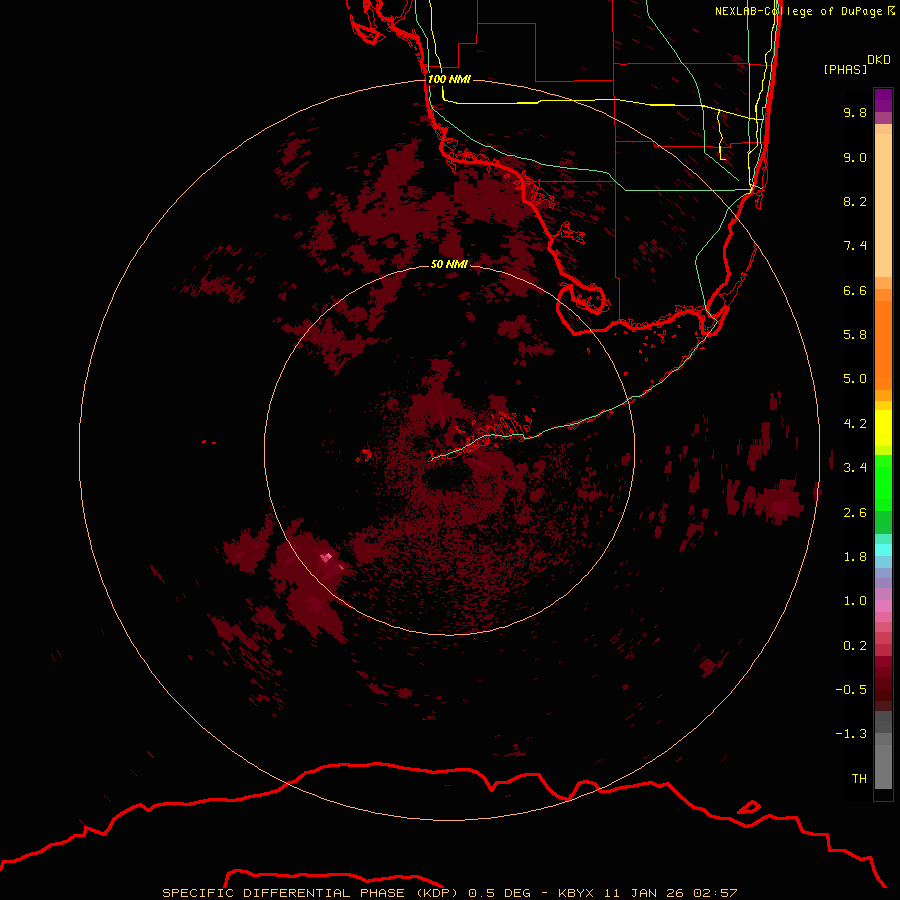Click the [PHAS] legend heading
The height and width of the screenshot is (900, 900).
tap(845, 69)
